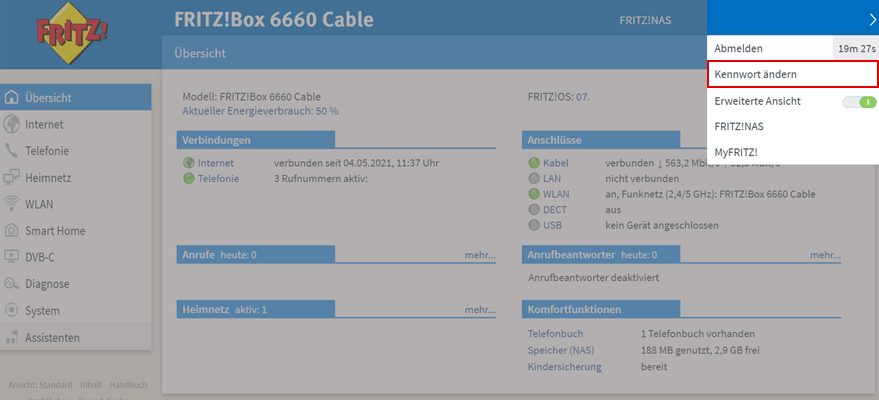Viewport: 879px width, 400px height.
Task: Open MyFRITZ! from the user menu
Action: (x=736, y=151)
